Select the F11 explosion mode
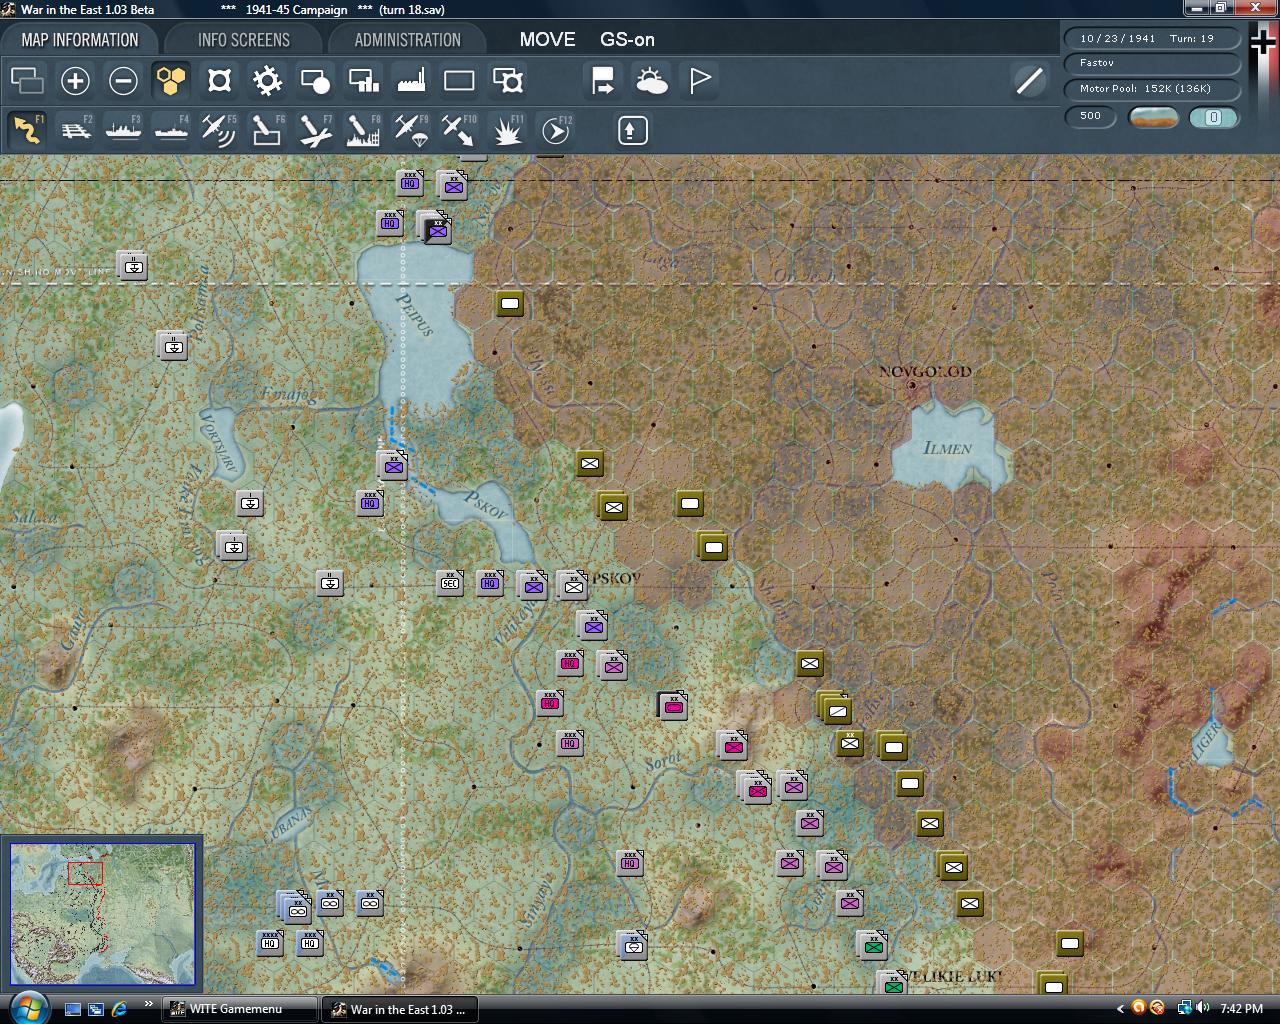 click(507, 130)
